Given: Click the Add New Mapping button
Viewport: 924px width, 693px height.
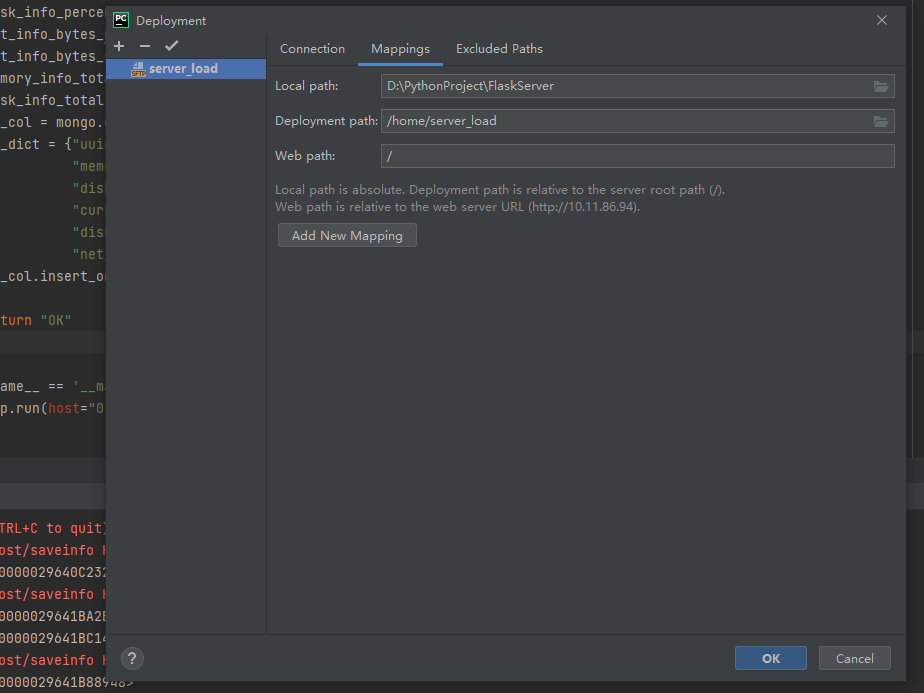Looking at the screenshot, I should (x=347, y=235).
